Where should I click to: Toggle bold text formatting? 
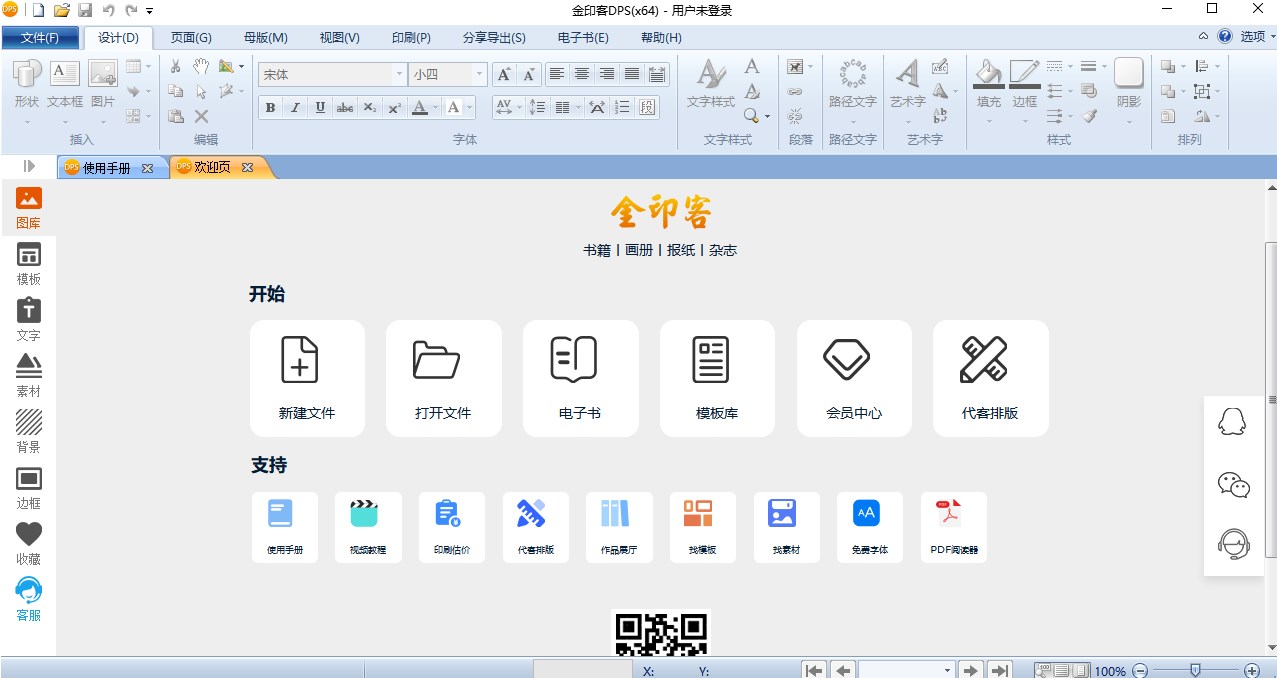(270, 107)
